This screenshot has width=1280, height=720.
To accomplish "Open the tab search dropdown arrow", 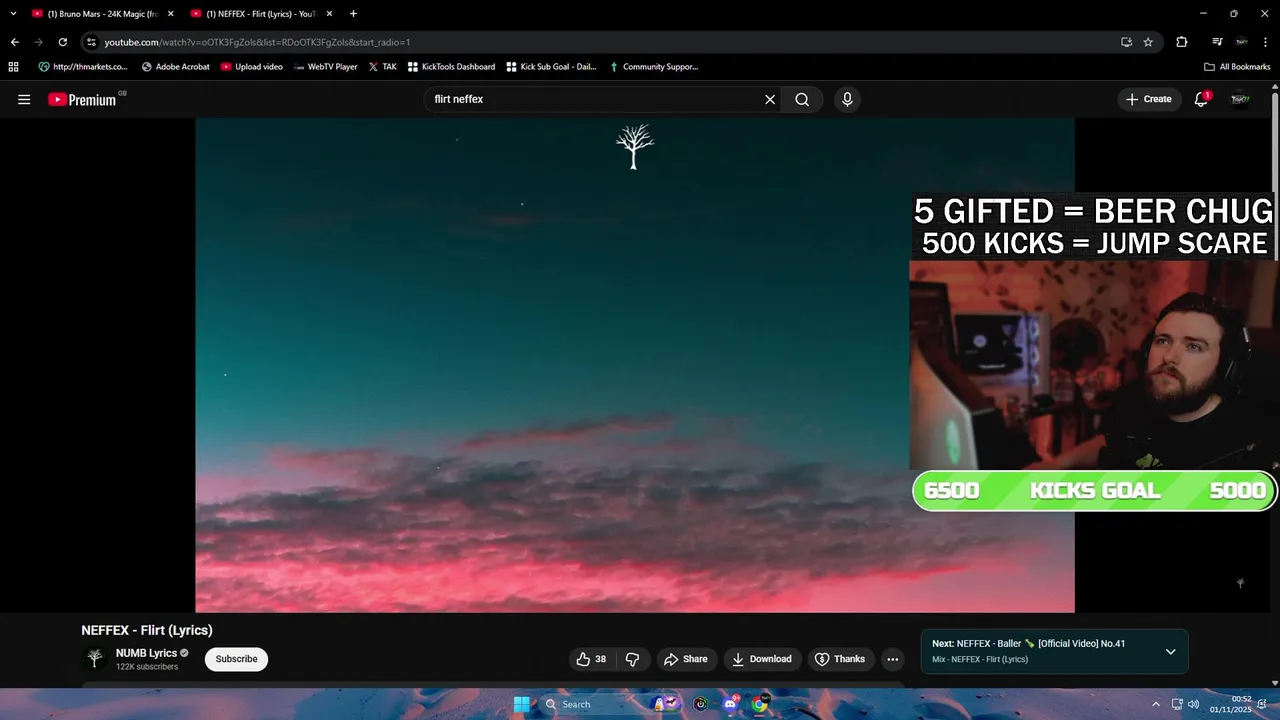I will tap(13, 14).
